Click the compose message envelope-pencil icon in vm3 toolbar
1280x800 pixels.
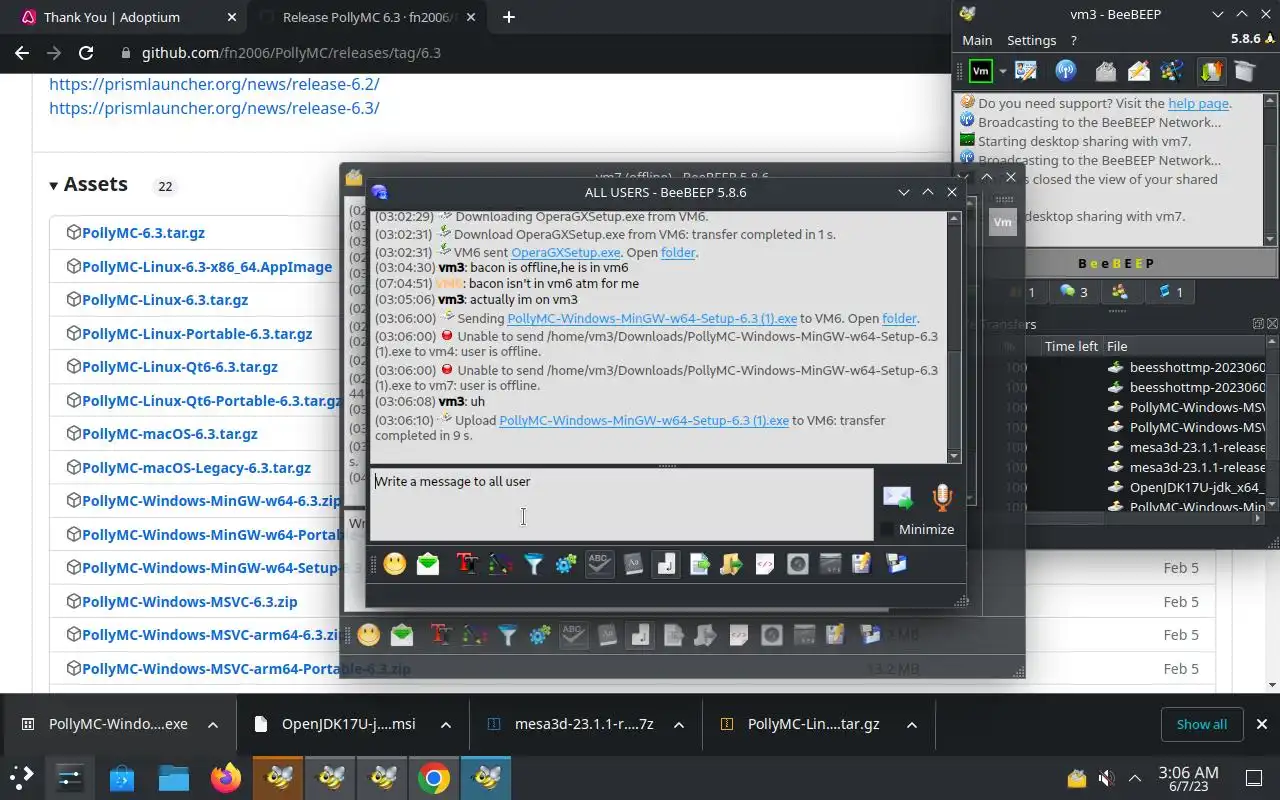[1139, 71]
